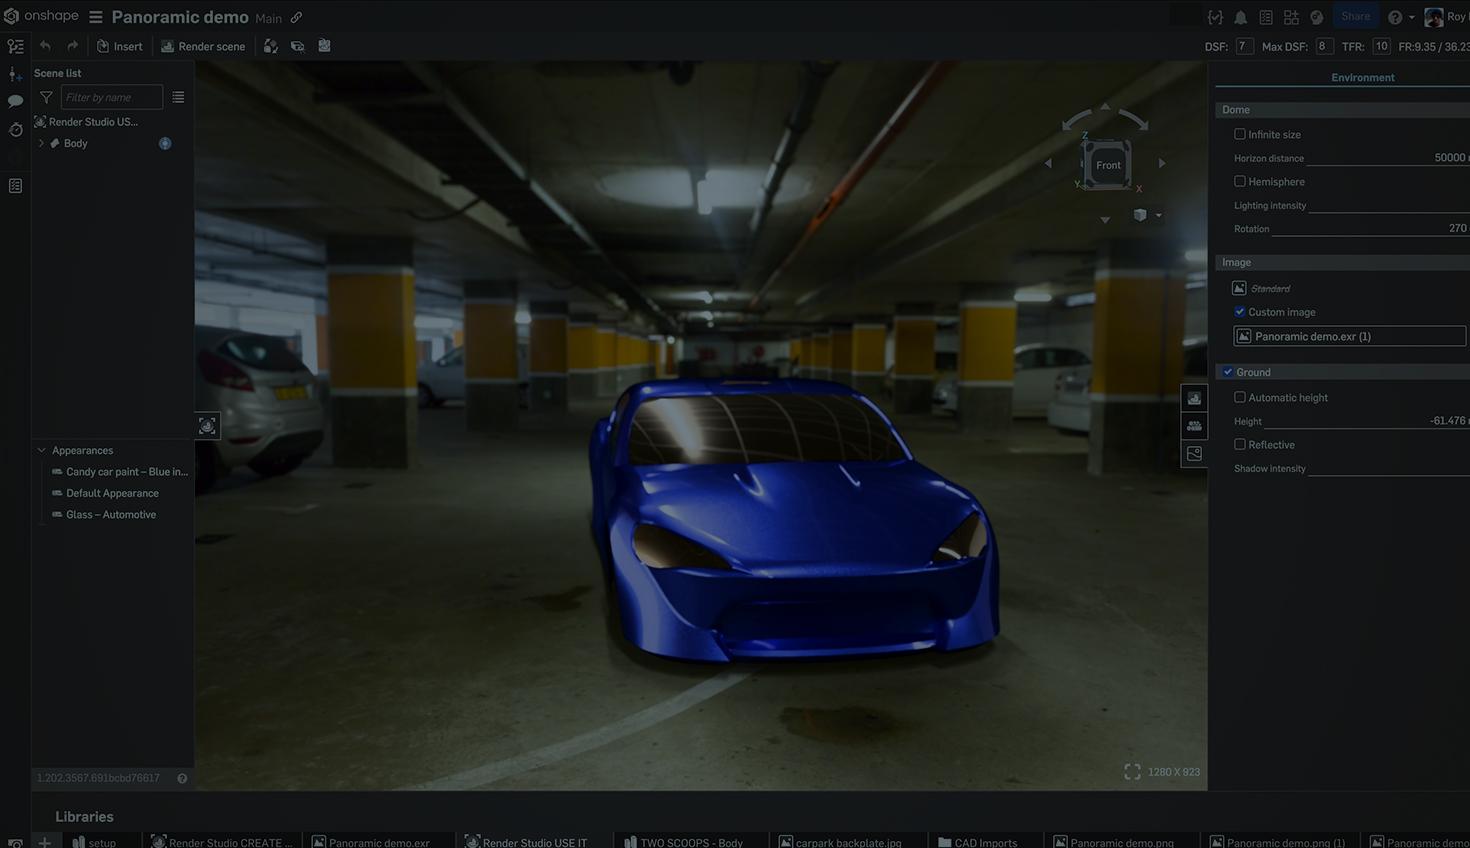
Task: Open the Scene list panel icon
Action: 15,46
